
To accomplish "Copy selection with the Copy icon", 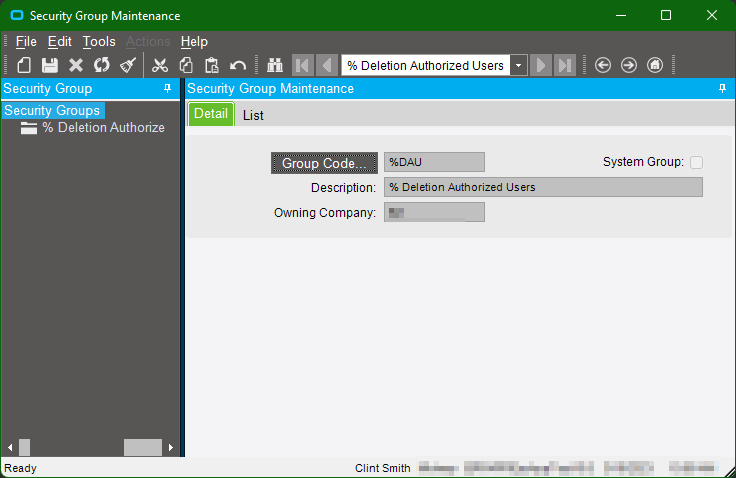I will (x=186, y=65).
